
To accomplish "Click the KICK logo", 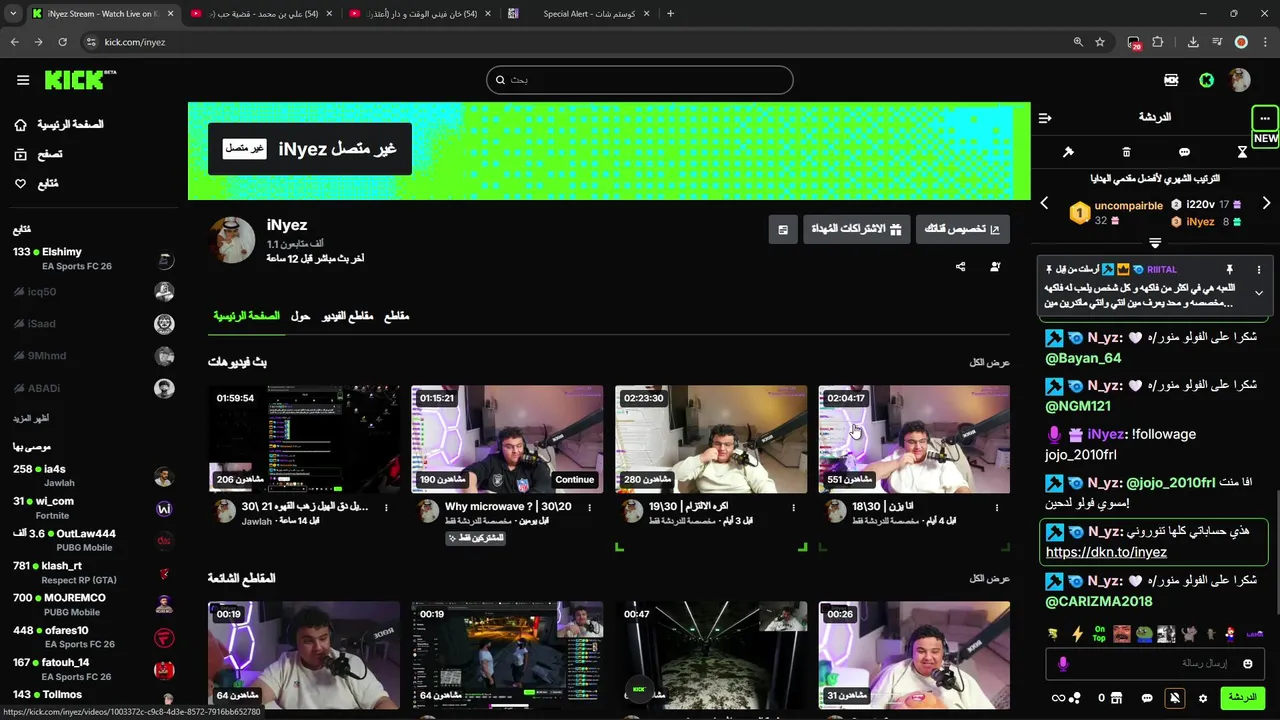I will point(80,80).
